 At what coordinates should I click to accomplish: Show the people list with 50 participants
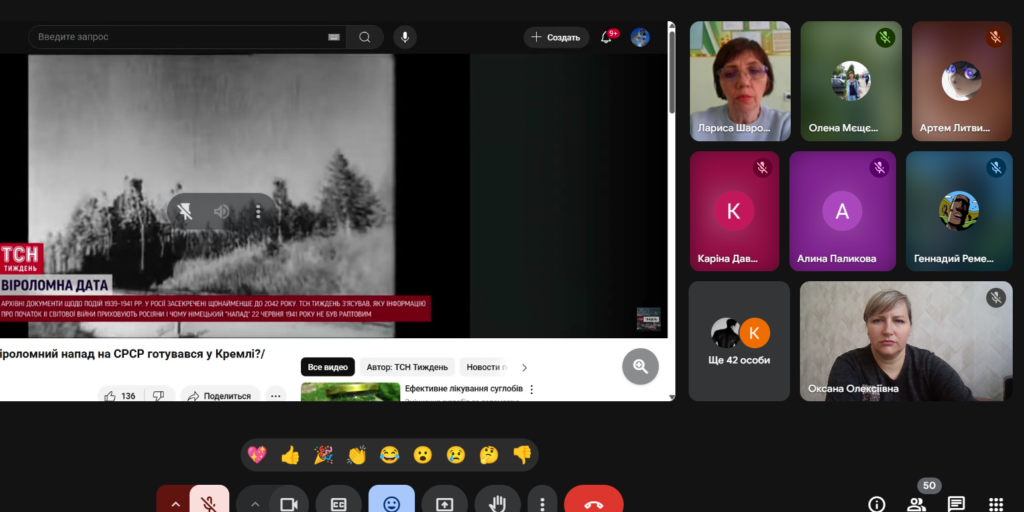tap(916, 504)
